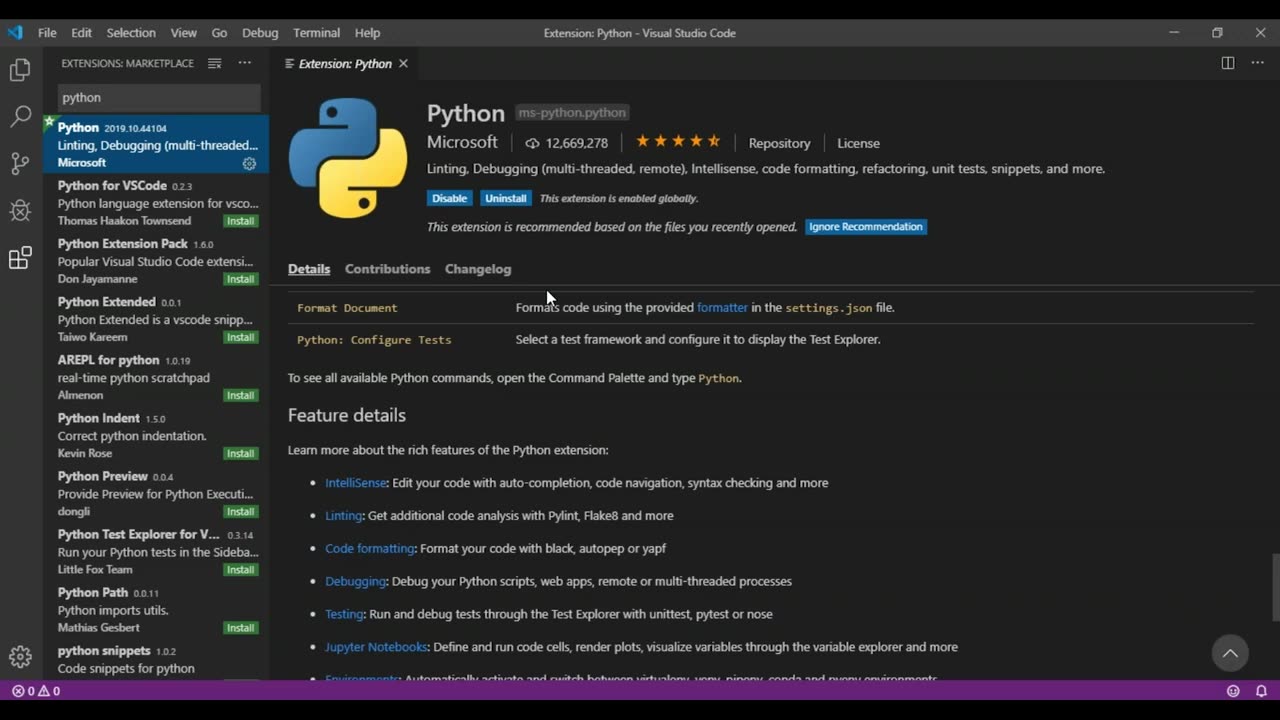Open the License link
1280x720 pixels.
pyautogui.click(x=858, y=143)
